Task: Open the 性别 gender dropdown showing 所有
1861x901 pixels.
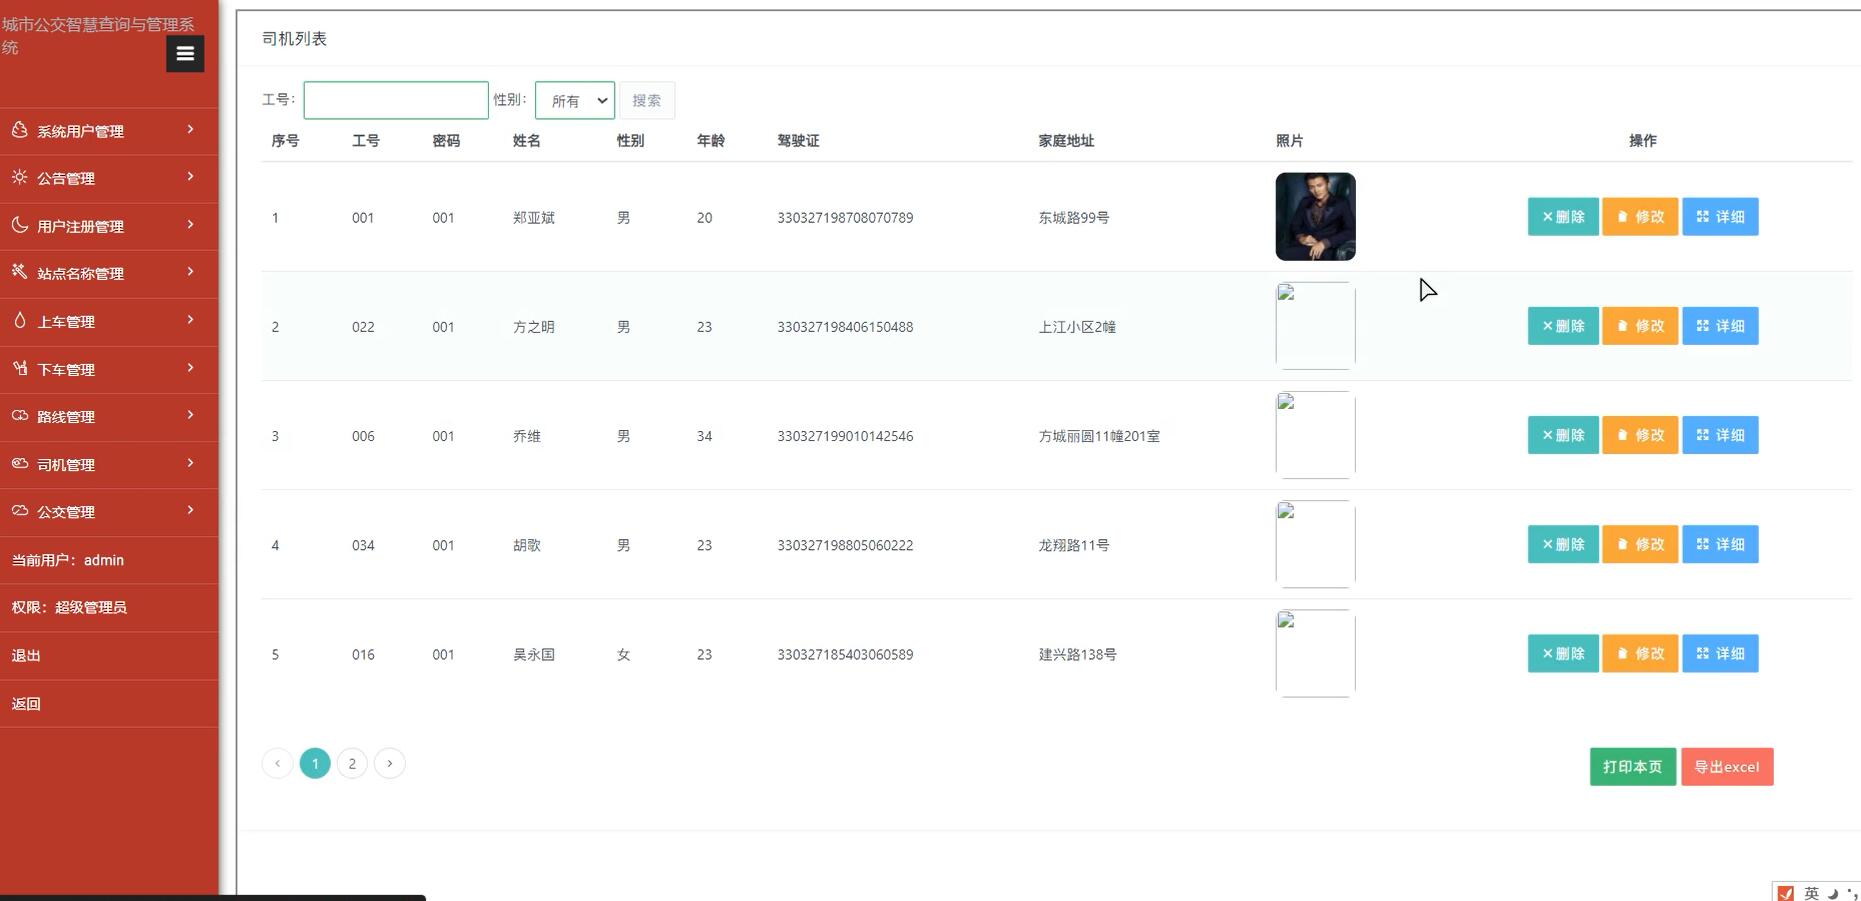Action: point(574,100)
